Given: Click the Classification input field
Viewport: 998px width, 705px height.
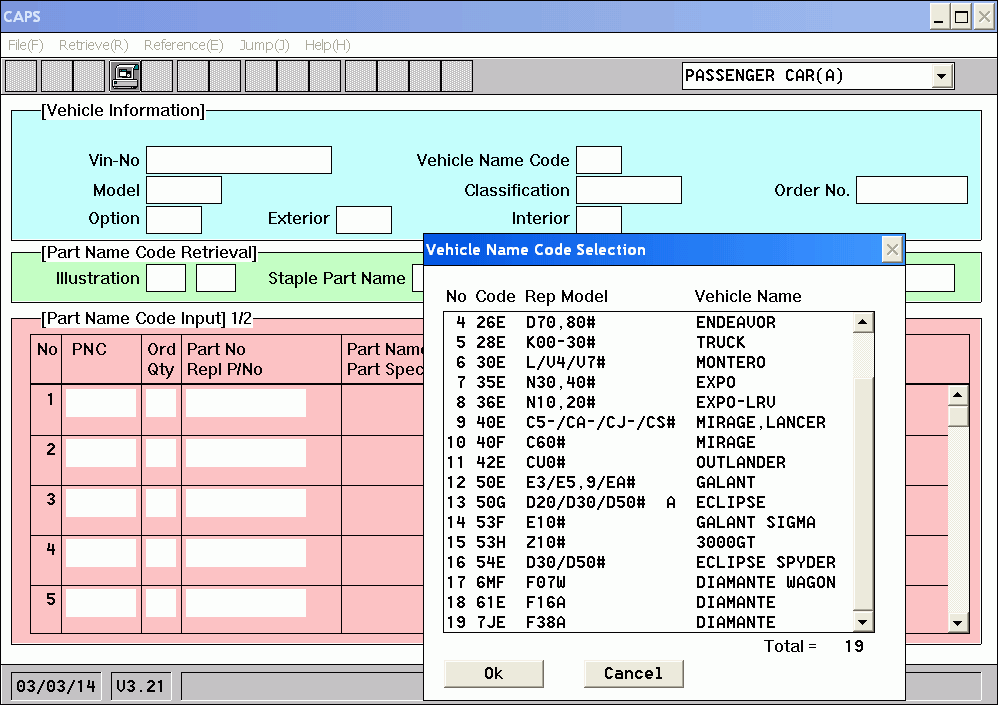Looking at the screenshot, I should coord(629,190).
